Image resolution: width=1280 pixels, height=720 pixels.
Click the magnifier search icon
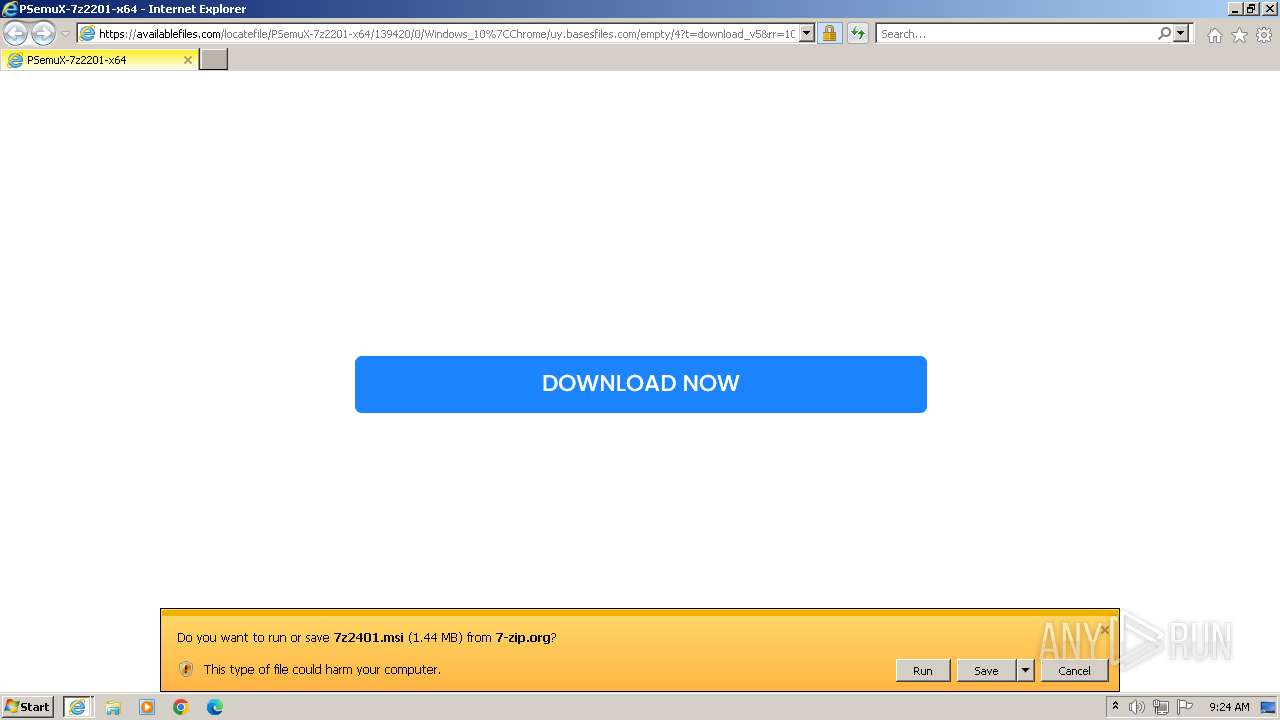(x=1164, y=33)
